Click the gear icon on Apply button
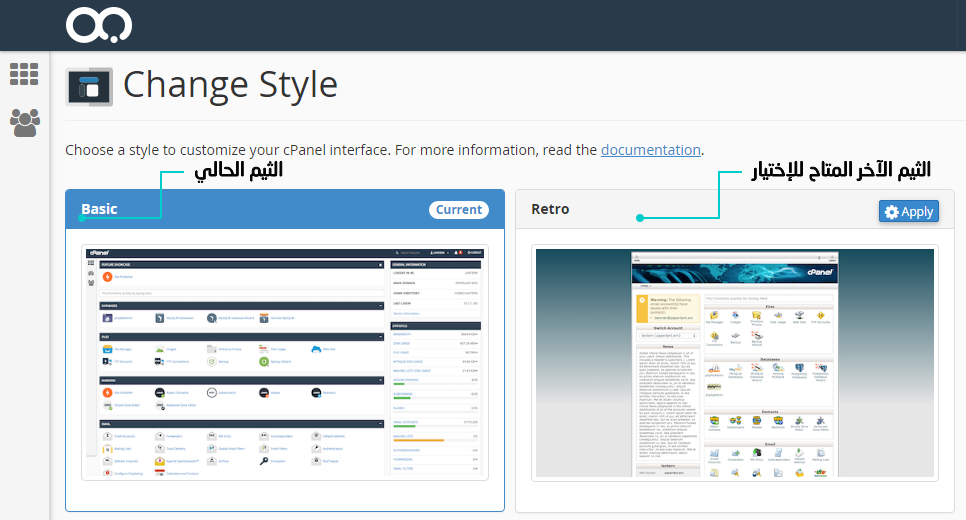Screen dimensions: 966x520 (891, 211)
